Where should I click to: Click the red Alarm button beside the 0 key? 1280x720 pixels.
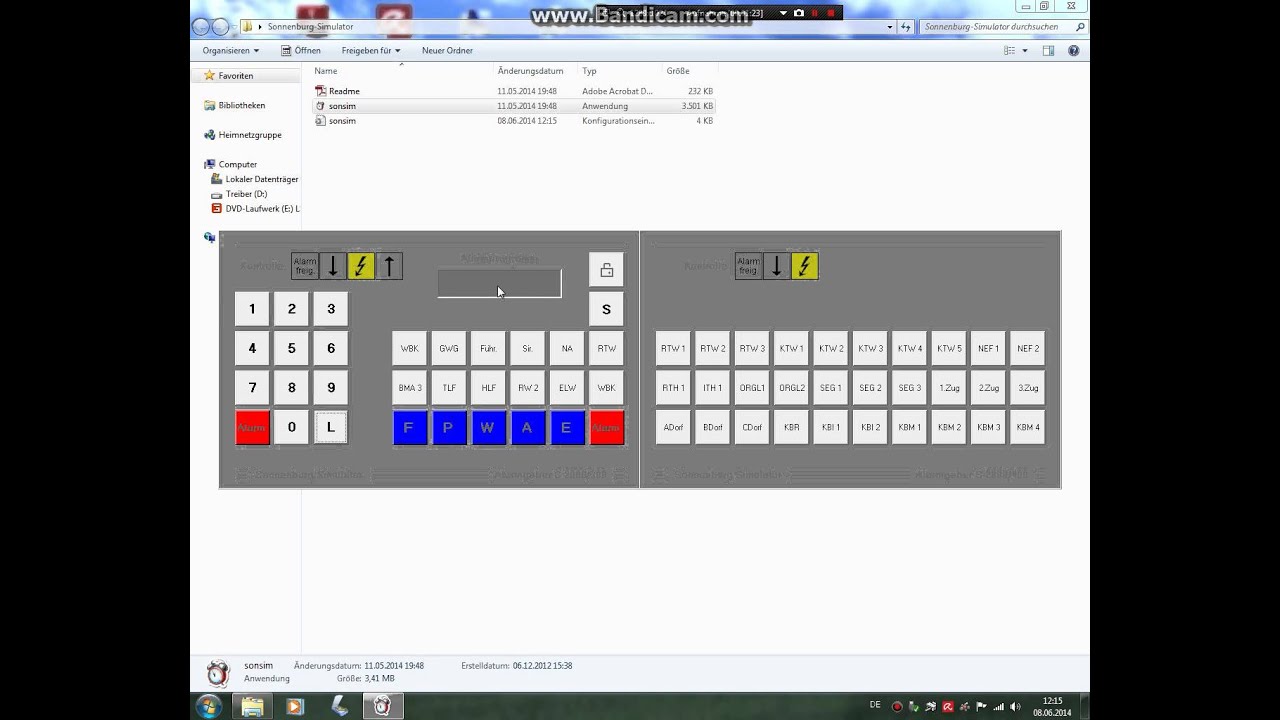[x=252, y=428]
